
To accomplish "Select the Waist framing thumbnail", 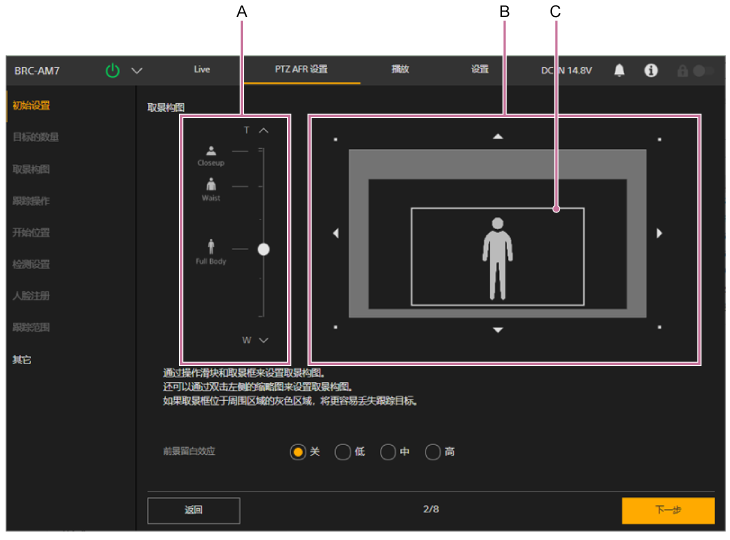I will (x=211, y=187).
